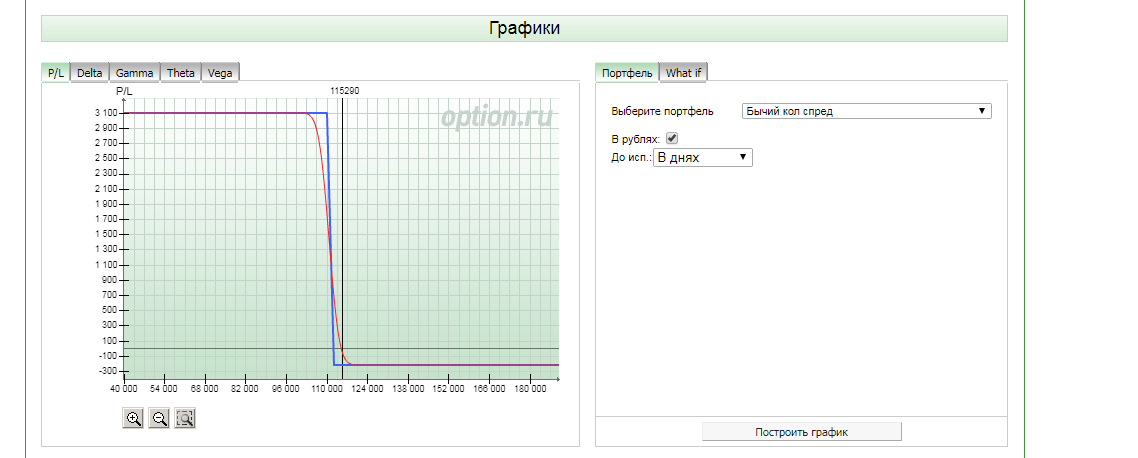Select the Портфель tab

coord(627,73)
